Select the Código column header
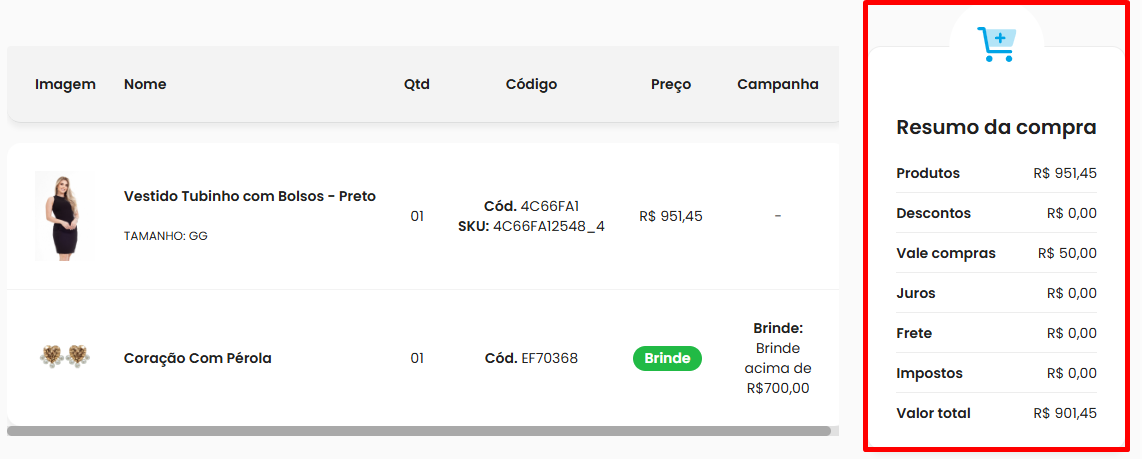Screen dimensions: 1142x459 pyautogui.click(x=532, y=85)
